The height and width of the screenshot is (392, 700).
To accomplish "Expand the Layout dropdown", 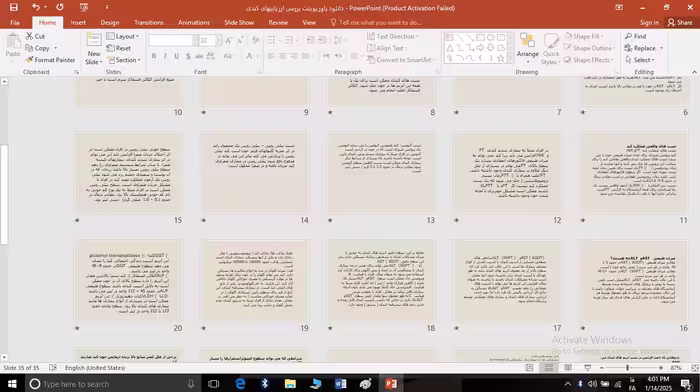I will coord(123,36).
